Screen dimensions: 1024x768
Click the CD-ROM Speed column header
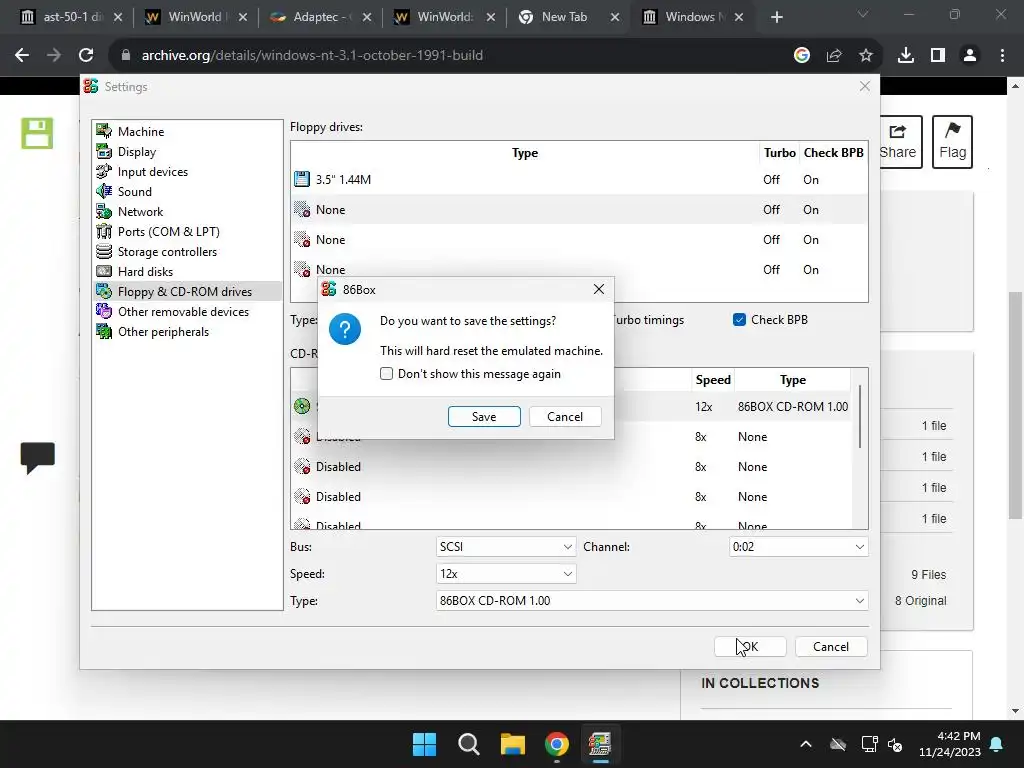(x=712, y=380)
